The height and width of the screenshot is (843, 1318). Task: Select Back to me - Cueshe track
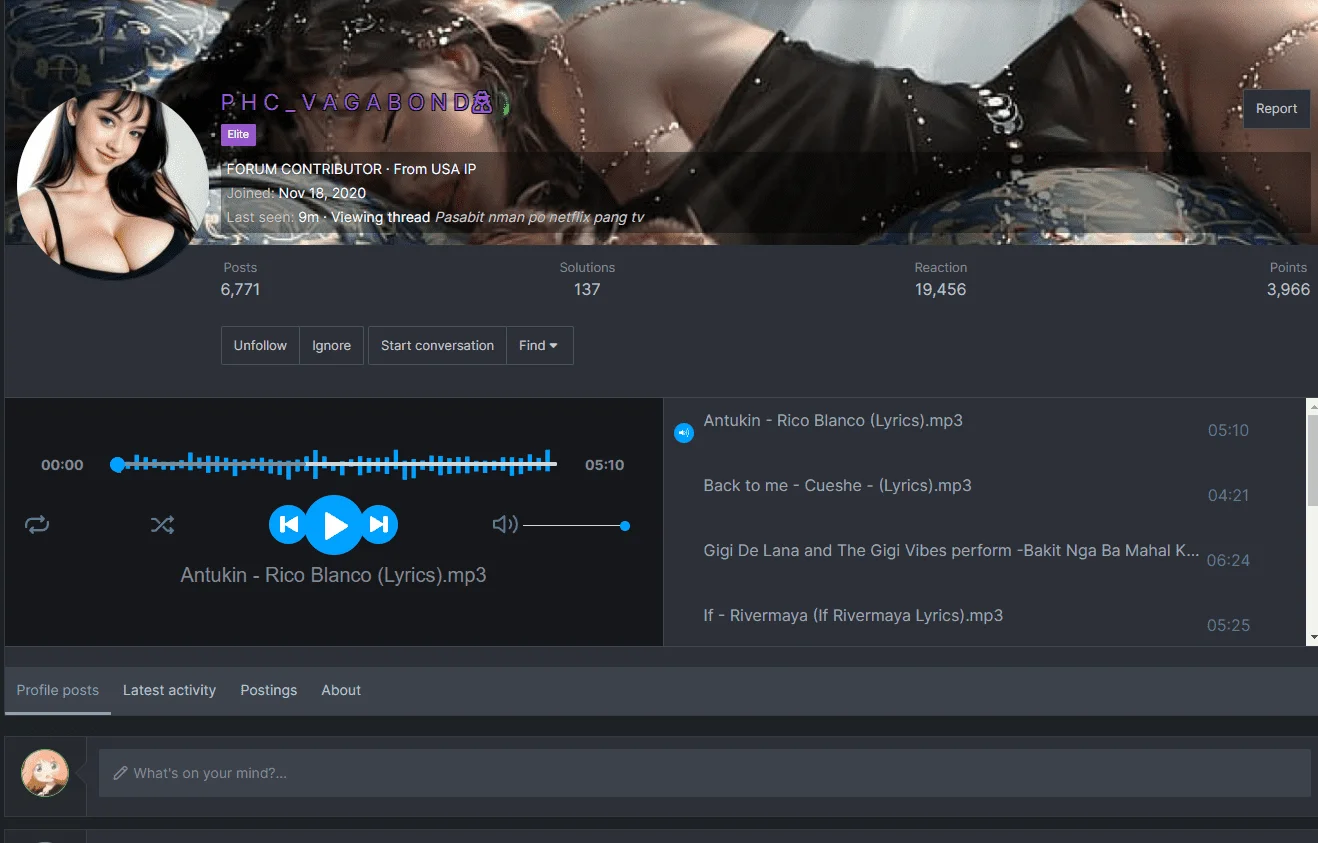(838, 486)
